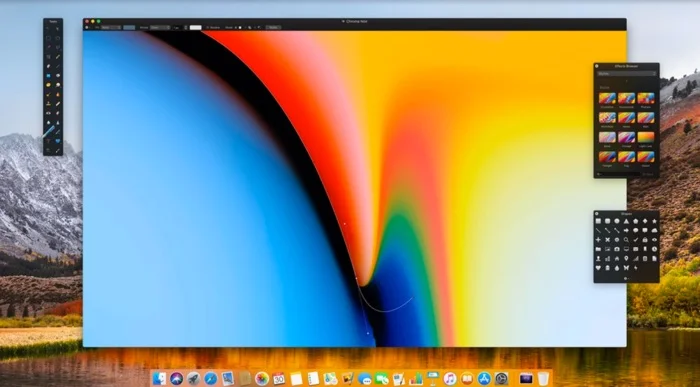Open Photos from the Dock
The height and width of the screenshot is (387, 700).
click(262, 379)
